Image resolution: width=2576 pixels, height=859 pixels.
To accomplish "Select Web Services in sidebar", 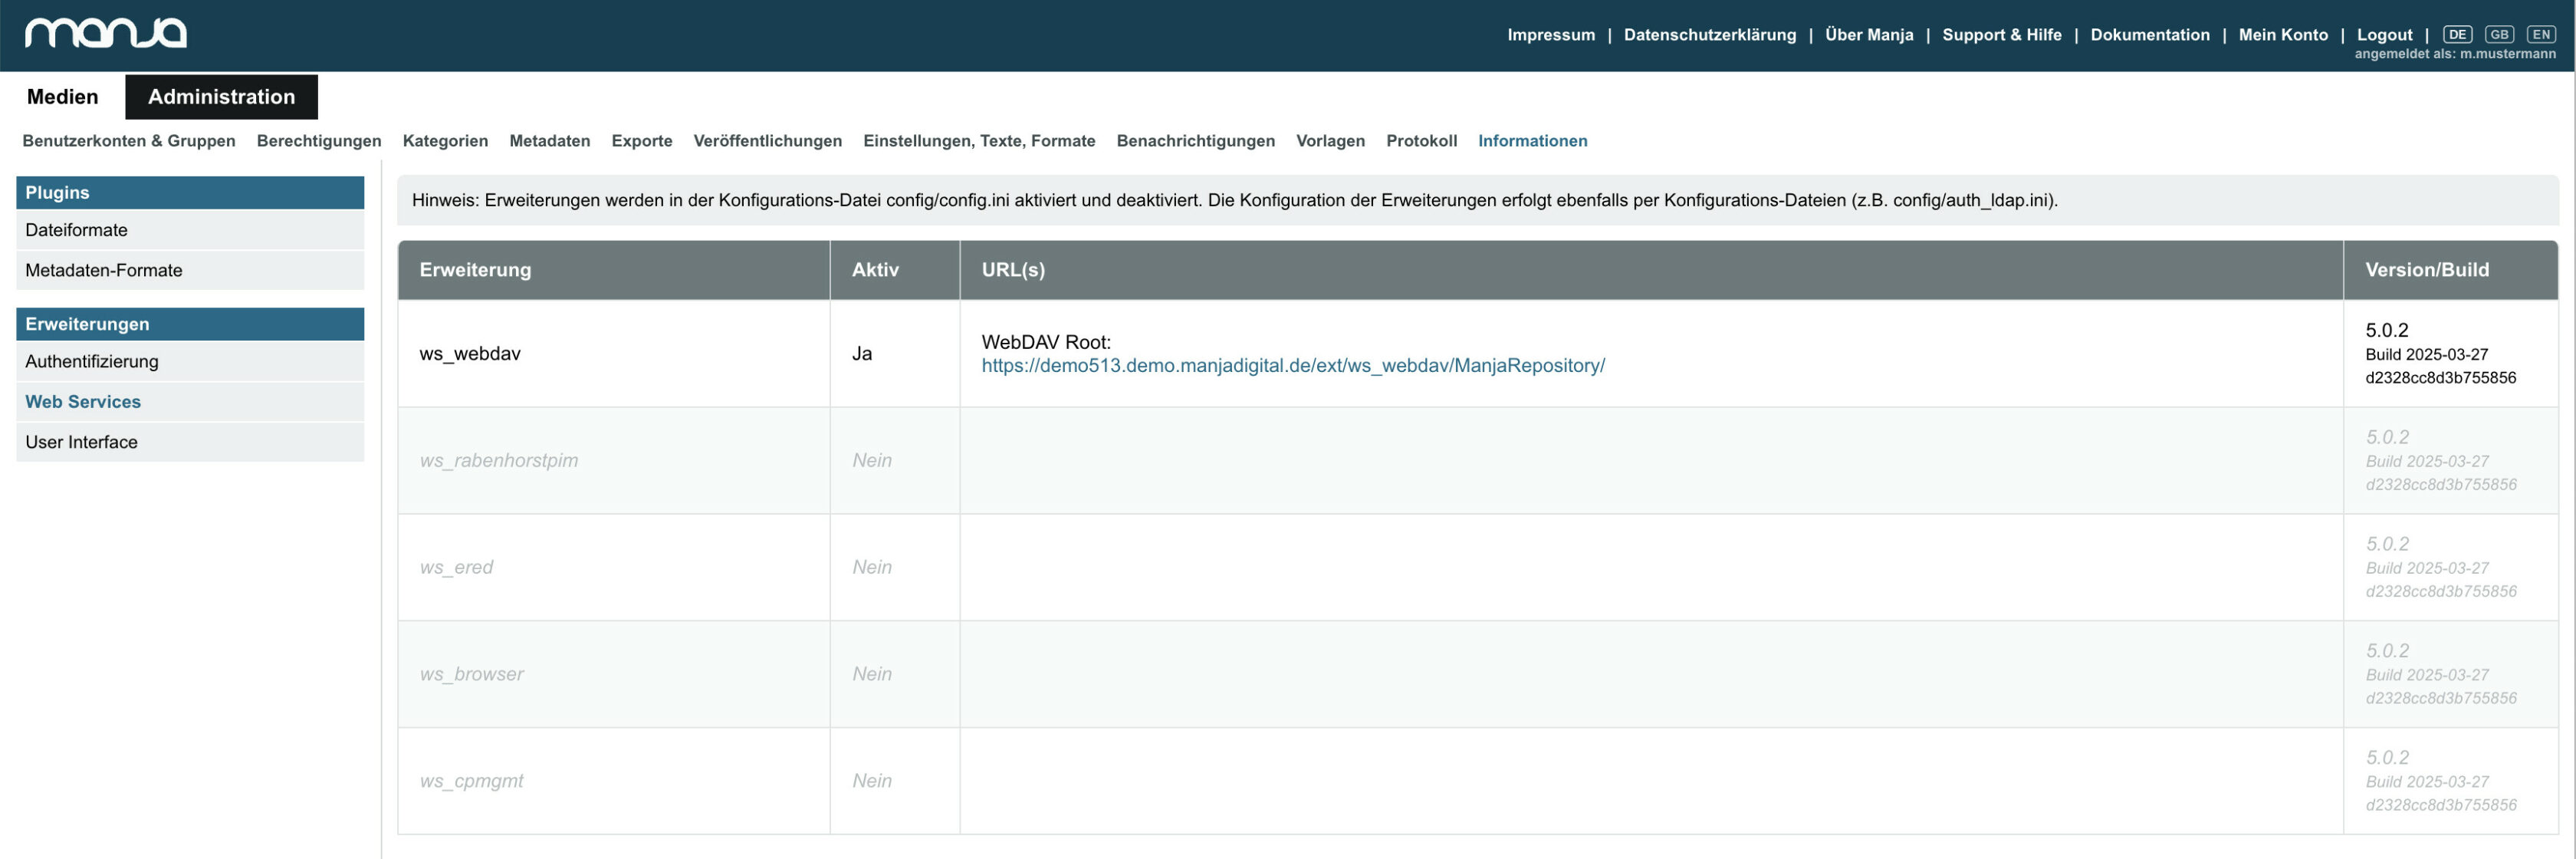I will pos(190,402).
